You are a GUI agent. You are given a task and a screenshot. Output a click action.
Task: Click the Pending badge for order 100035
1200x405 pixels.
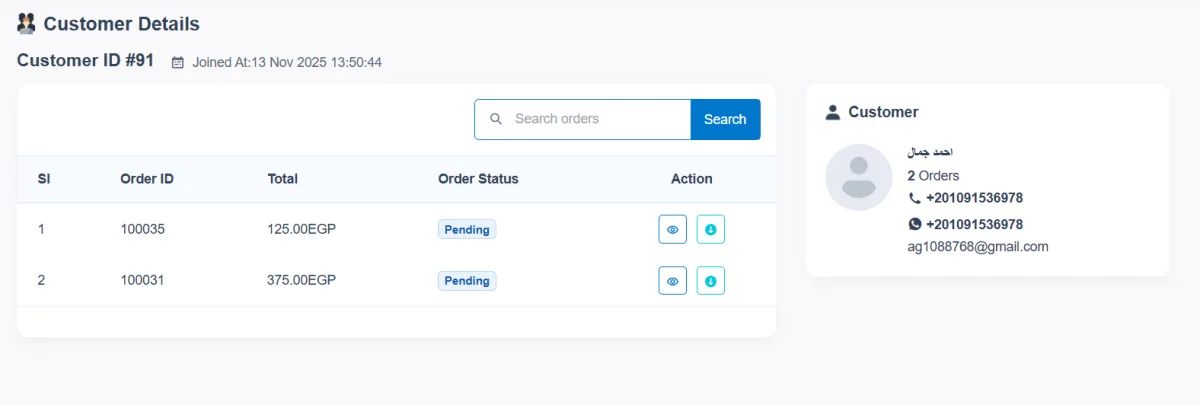(467, 229)
